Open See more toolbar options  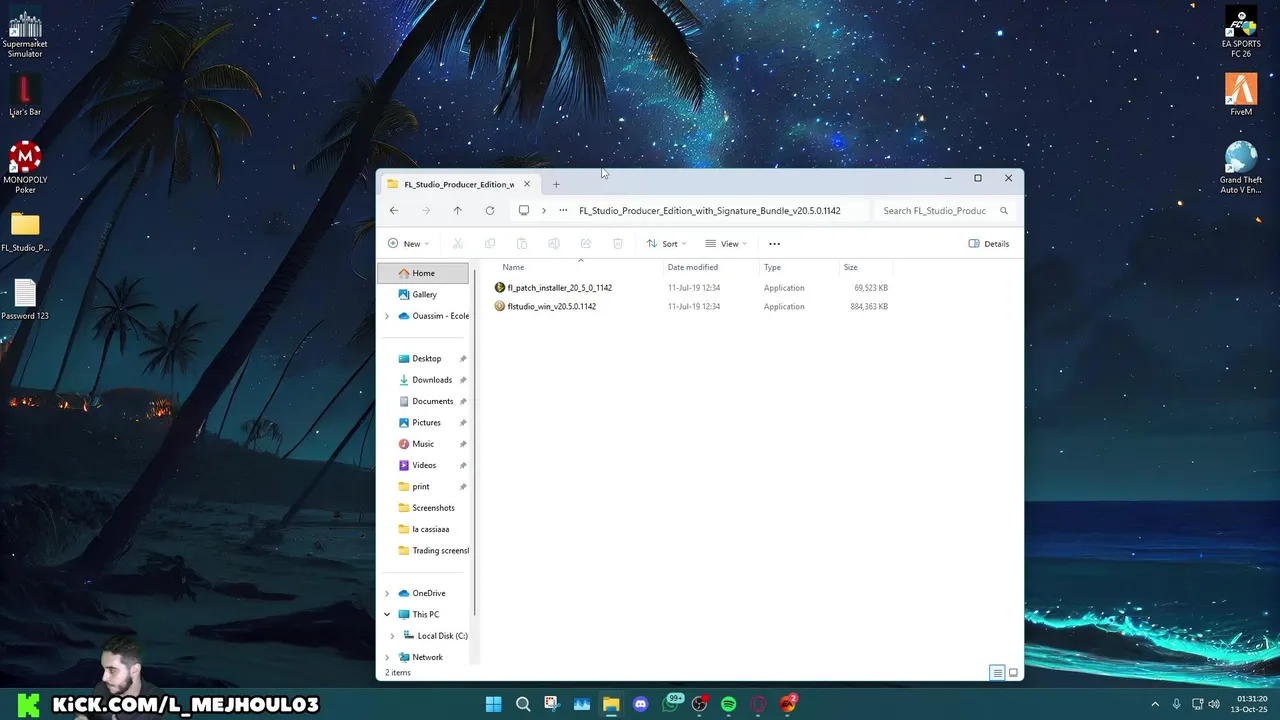774,244
